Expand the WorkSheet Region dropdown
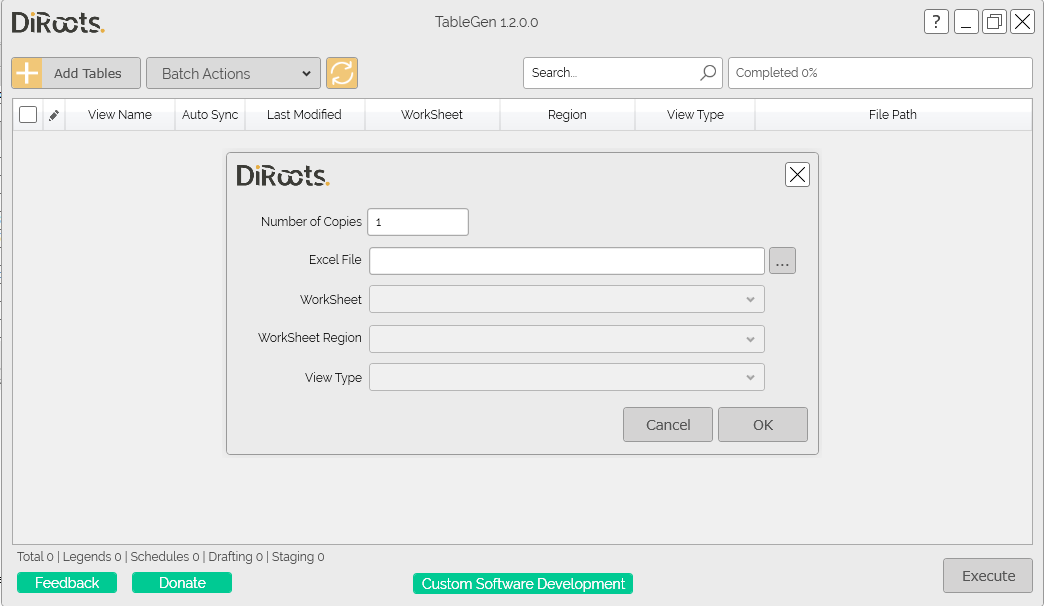 point(567,339)
